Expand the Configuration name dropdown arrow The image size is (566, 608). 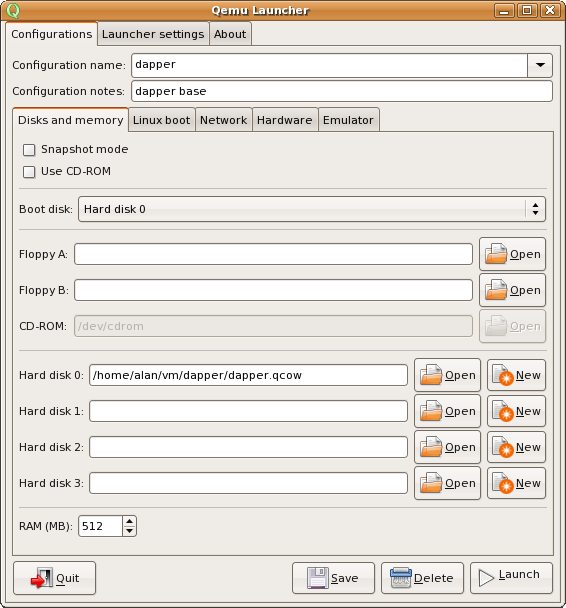[540, 65]
